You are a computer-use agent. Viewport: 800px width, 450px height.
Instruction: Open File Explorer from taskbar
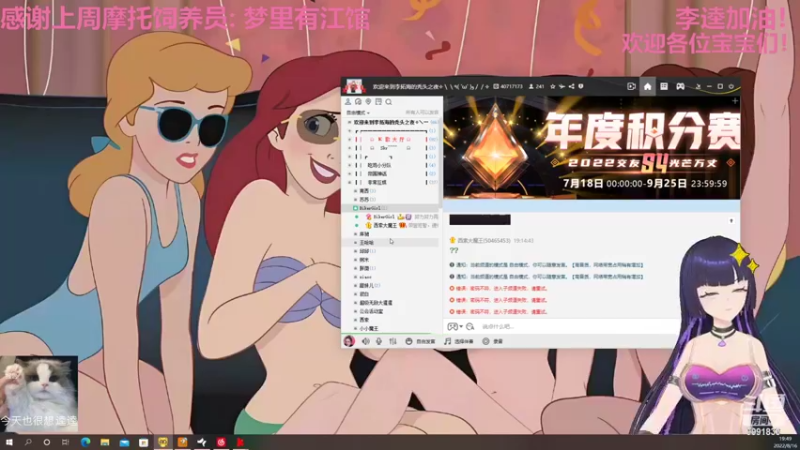click(x=105, y=442)
